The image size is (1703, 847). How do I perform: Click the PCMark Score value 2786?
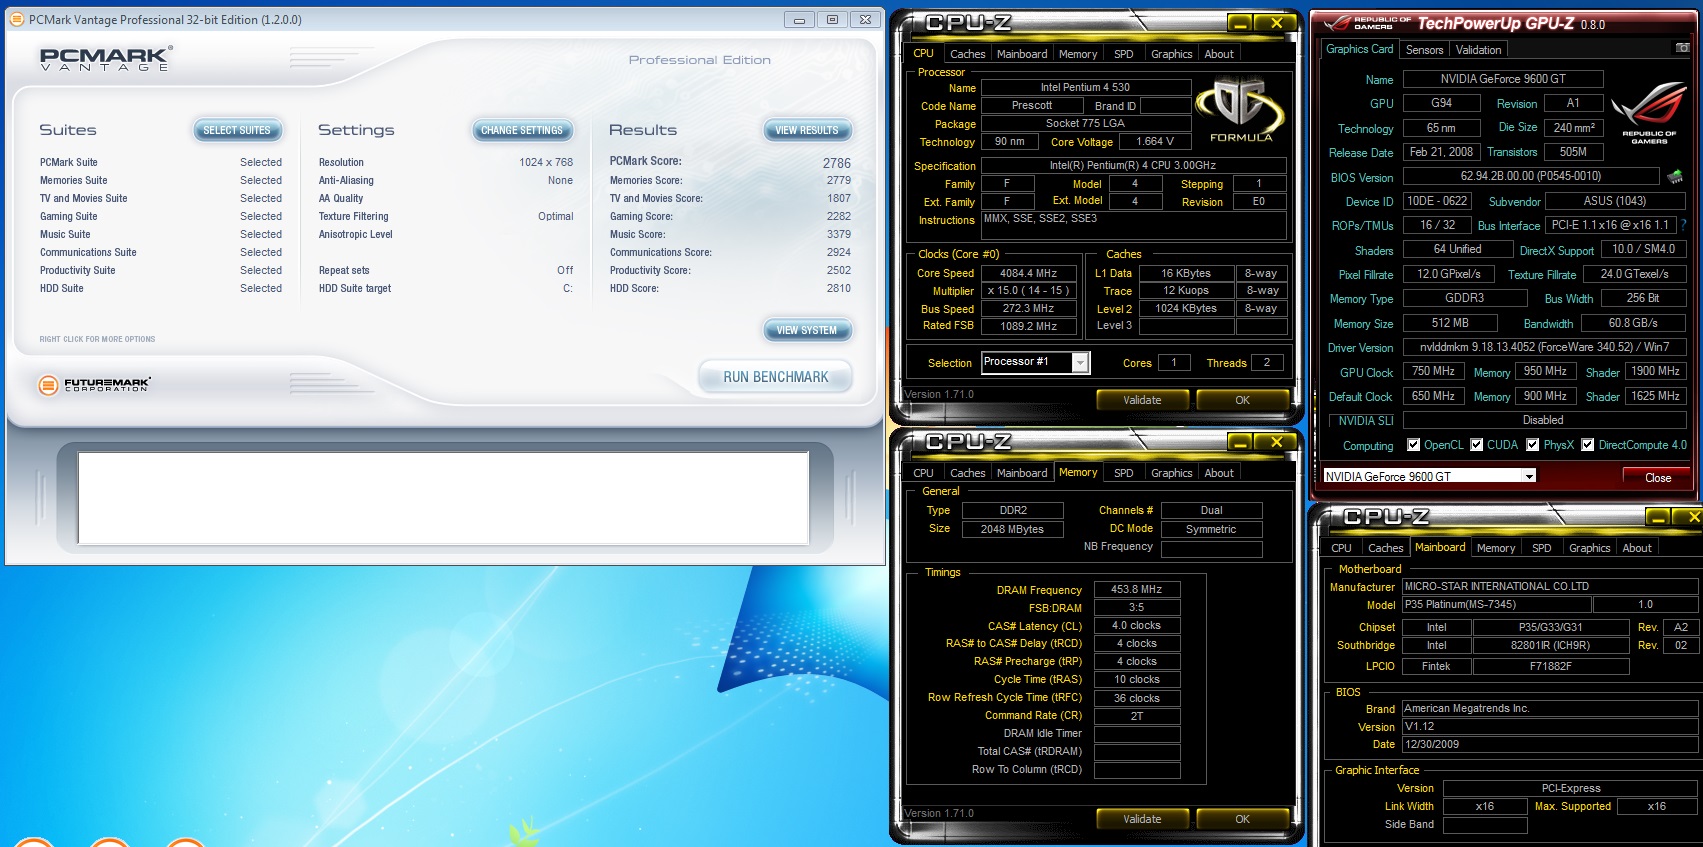tap(837, 163)
